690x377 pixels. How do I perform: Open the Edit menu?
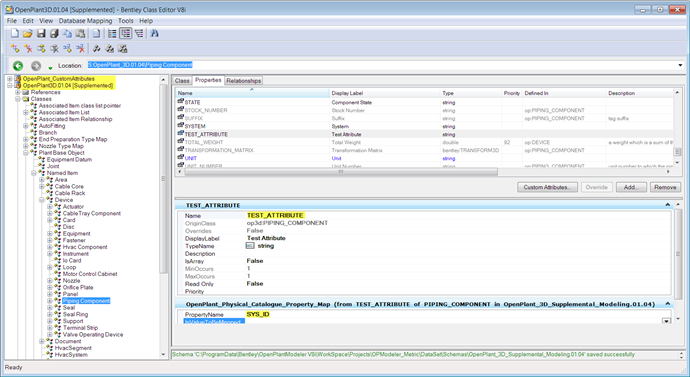pyautogui.click(x=28, y=21)
